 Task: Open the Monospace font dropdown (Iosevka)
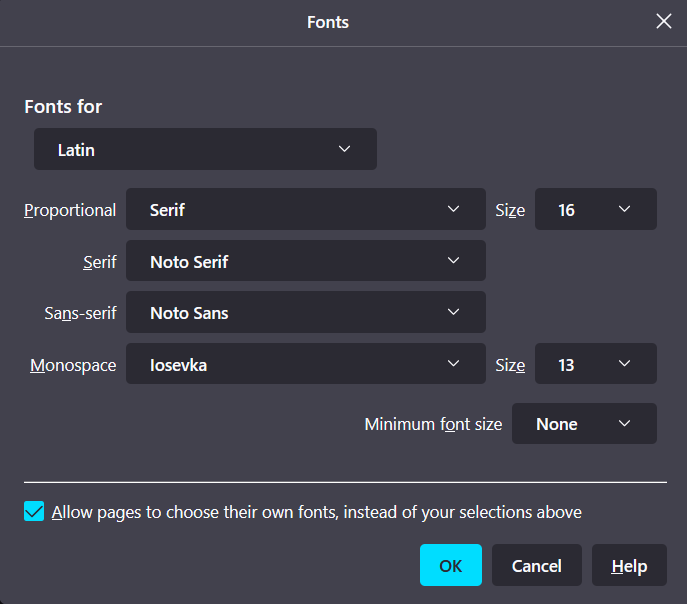point(305,365)
